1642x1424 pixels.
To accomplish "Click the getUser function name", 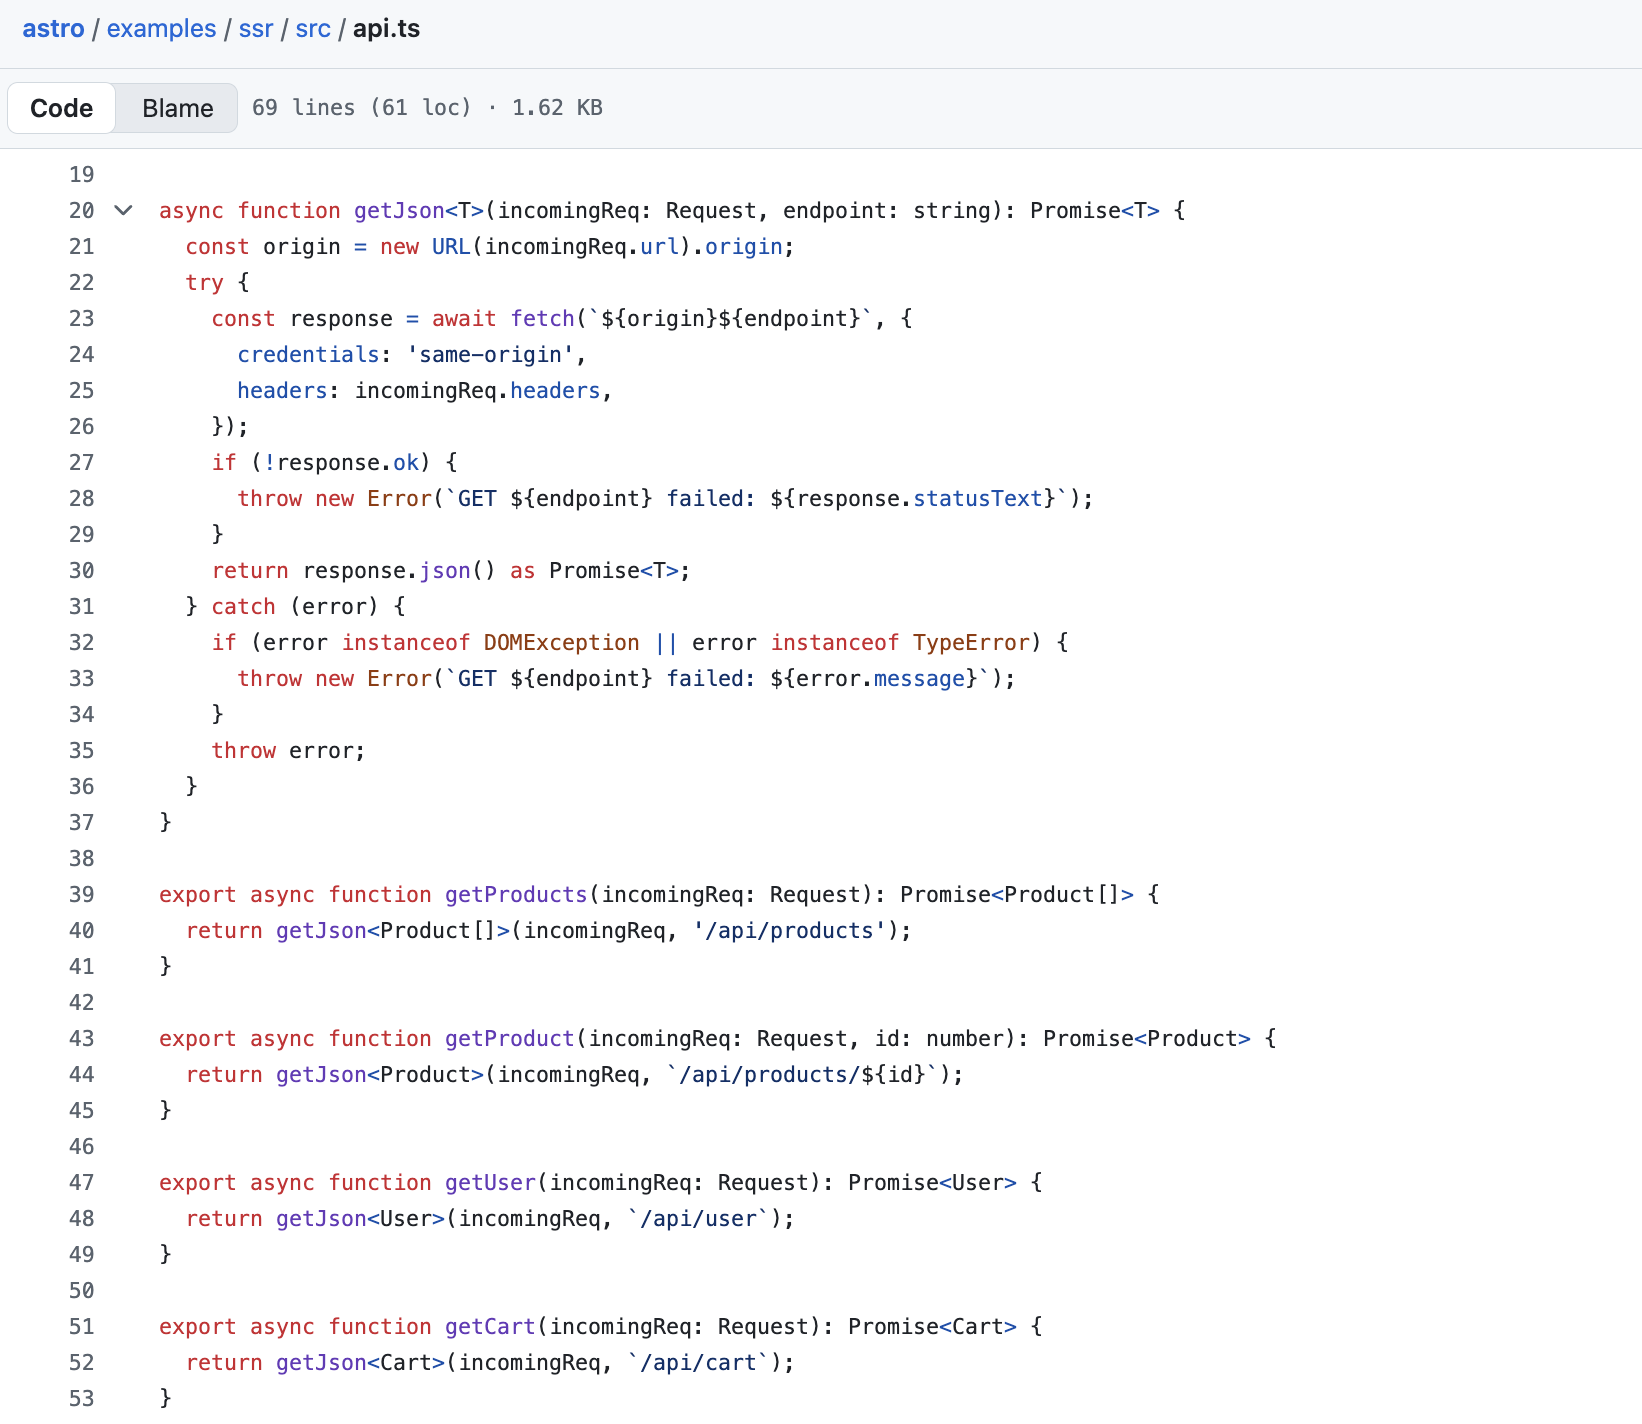I will pos(490,1183).
